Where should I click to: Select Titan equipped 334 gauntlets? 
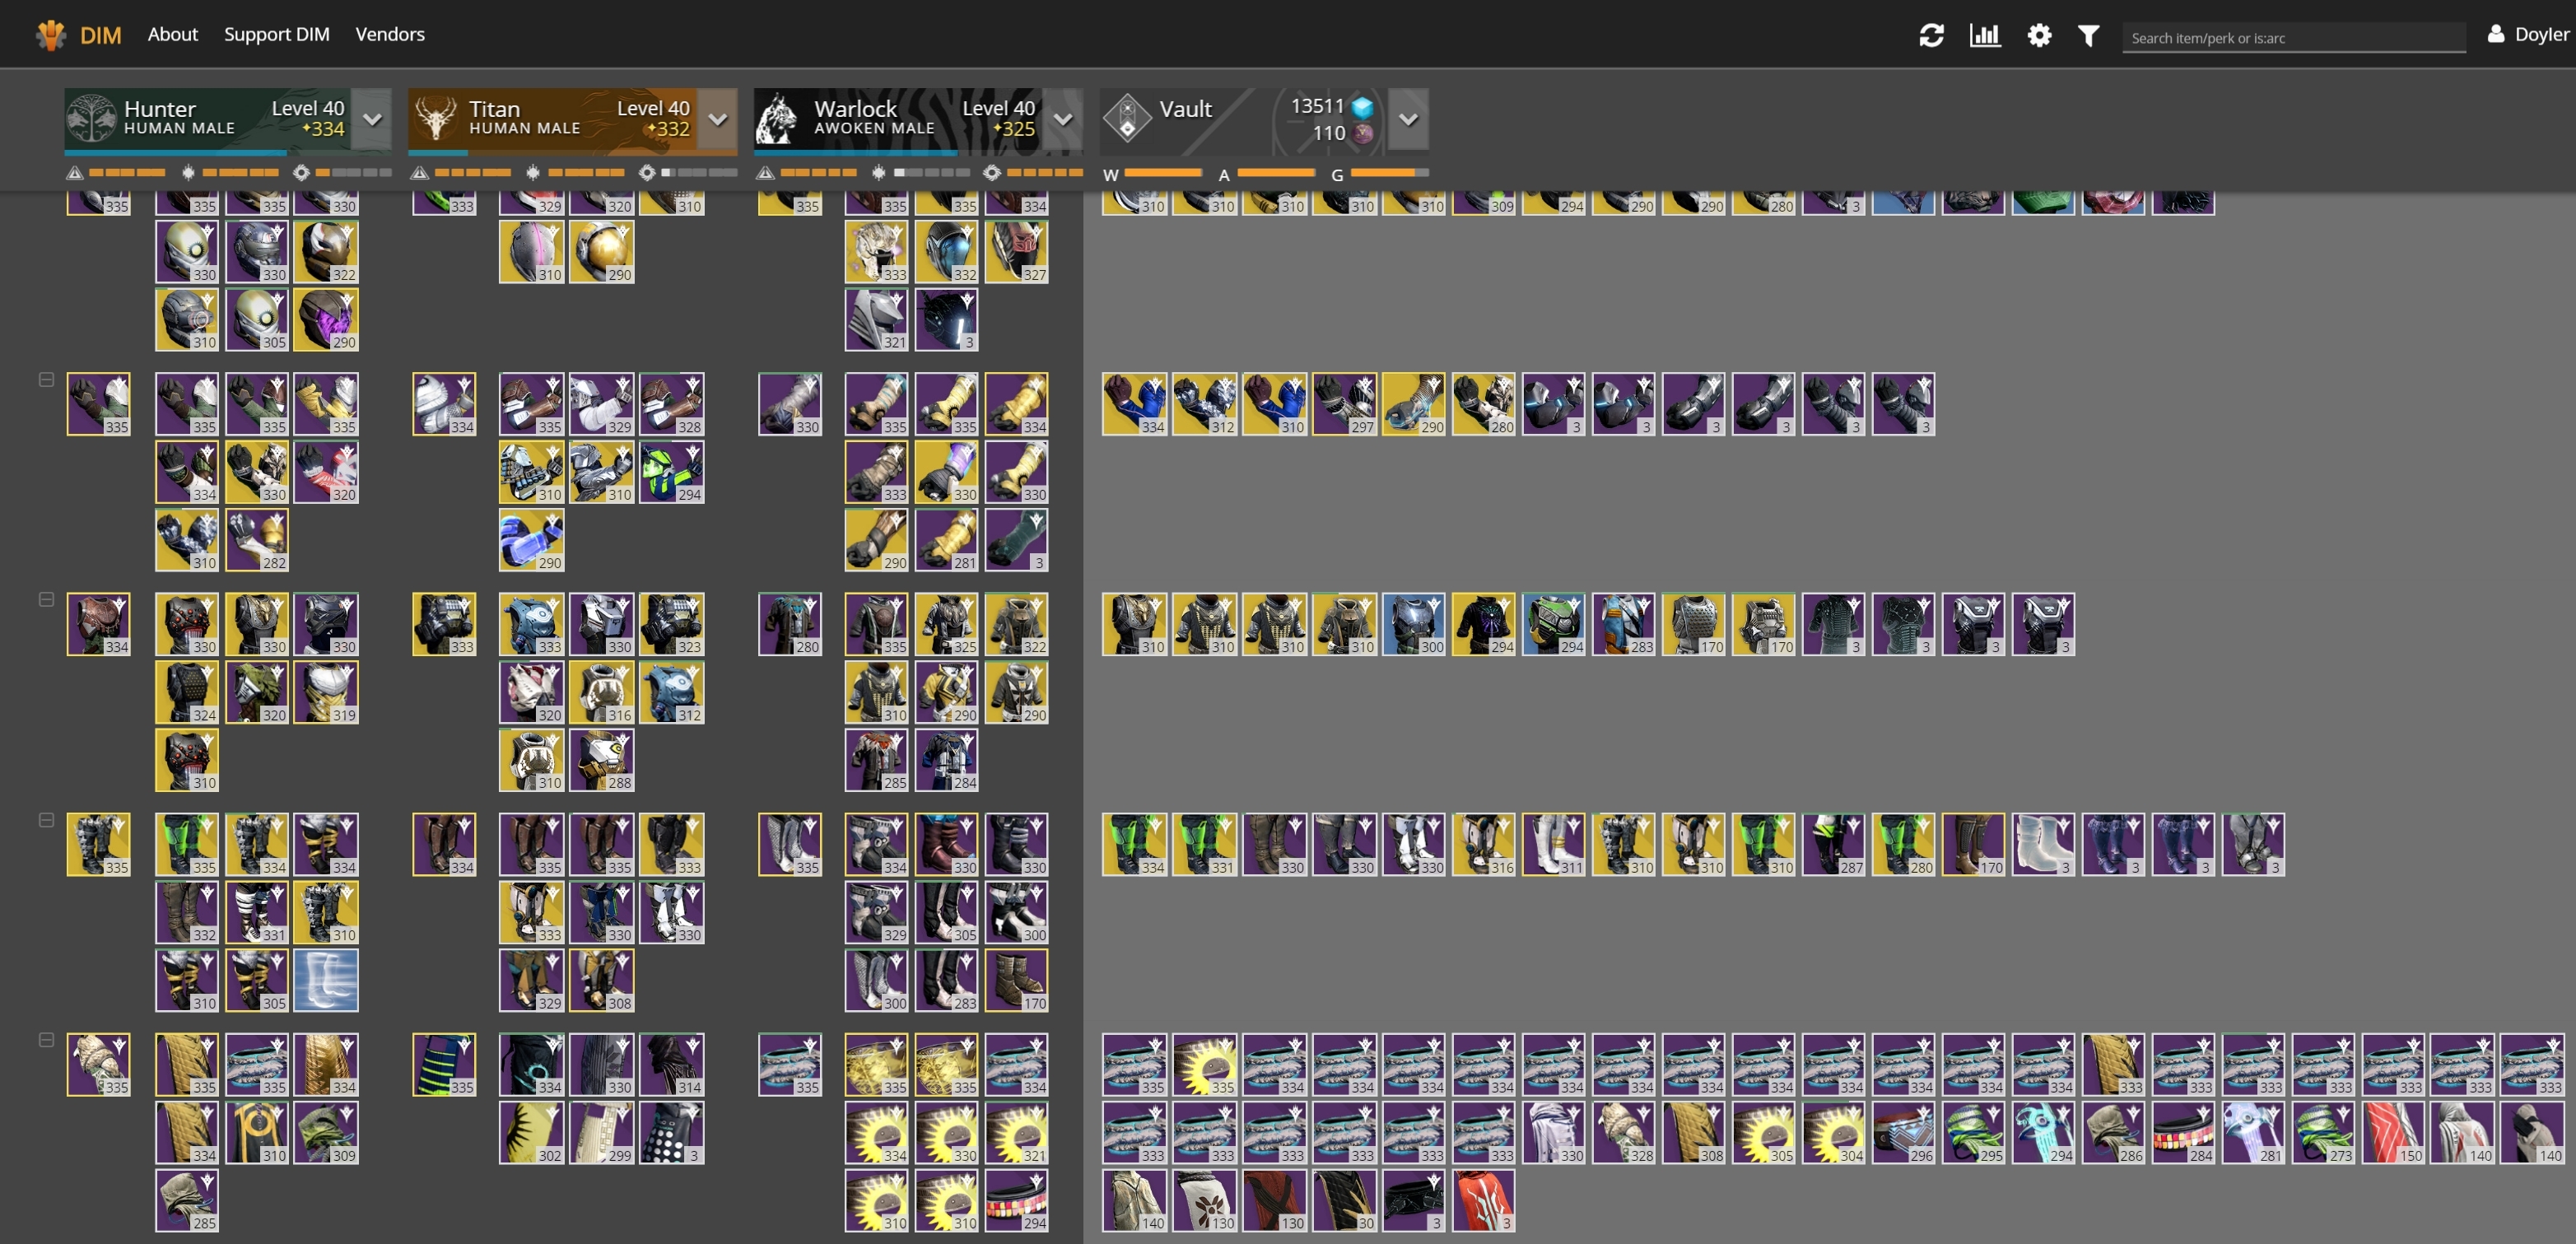pyautogui.click(x=444, y=404)
